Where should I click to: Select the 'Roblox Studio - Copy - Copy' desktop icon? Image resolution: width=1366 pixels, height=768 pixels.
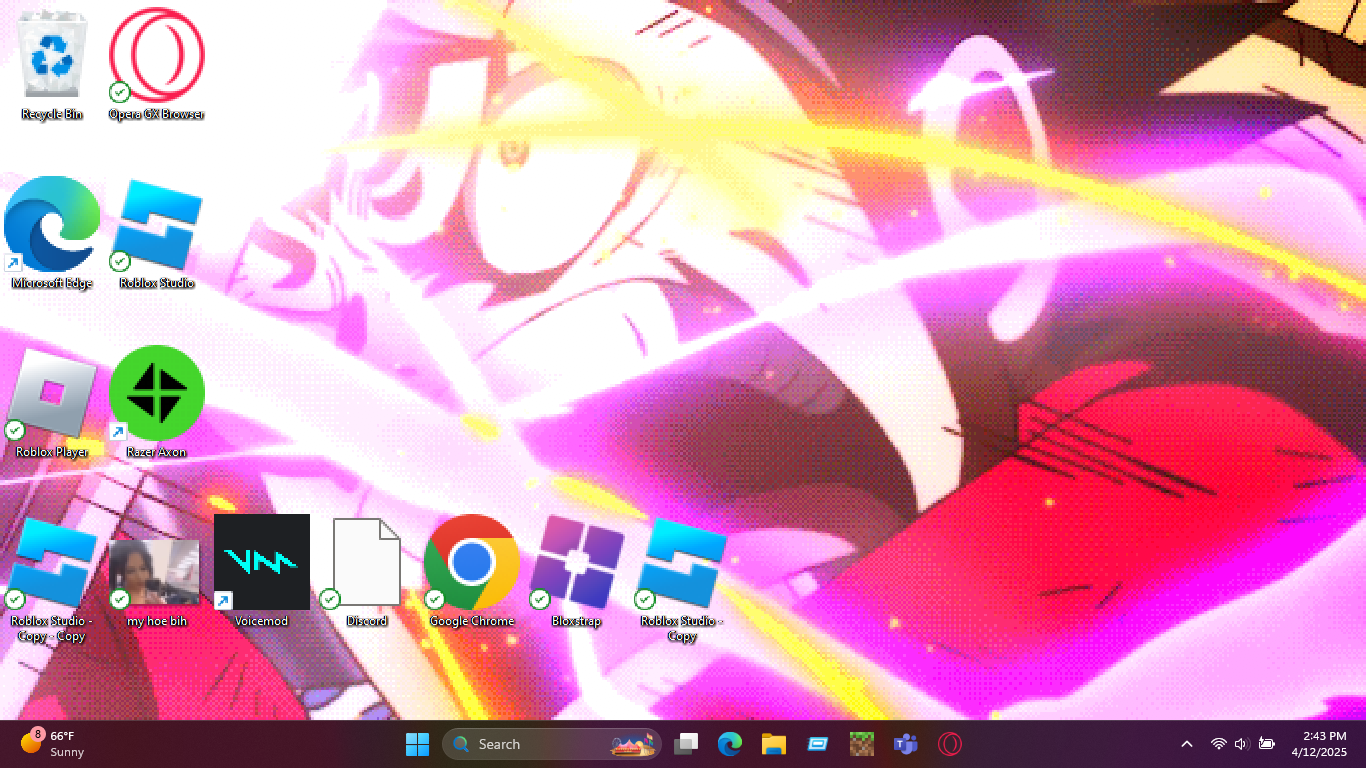pos(52,580)
